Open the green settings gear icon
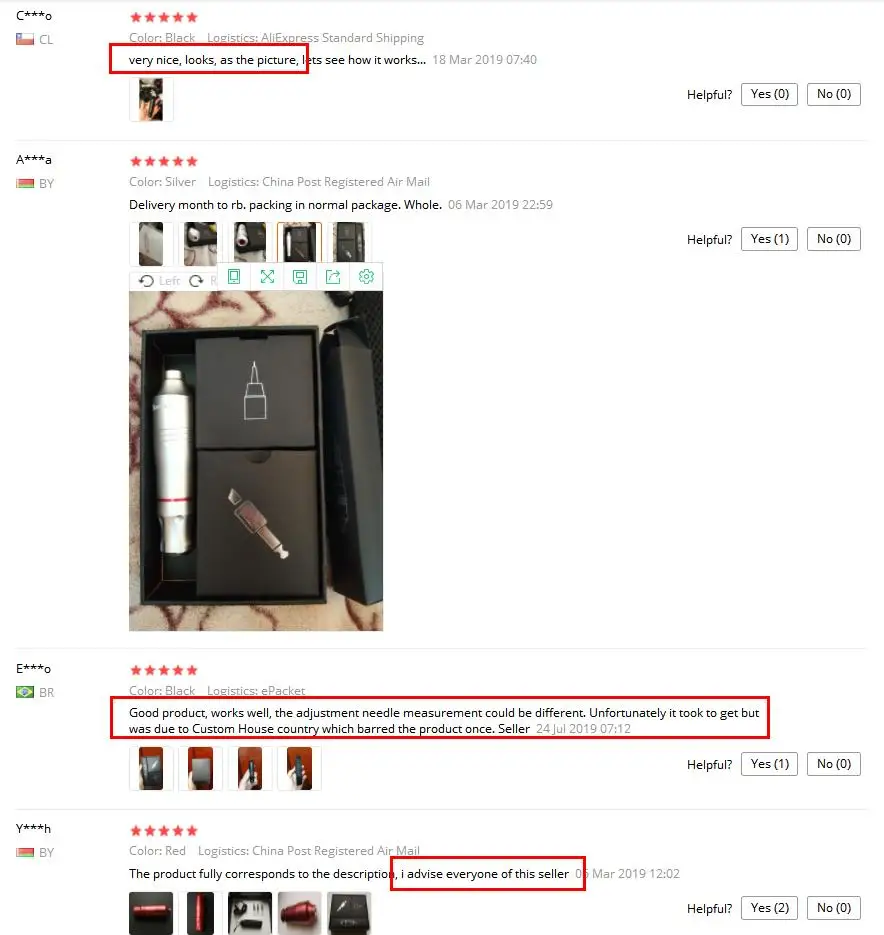 366,277
